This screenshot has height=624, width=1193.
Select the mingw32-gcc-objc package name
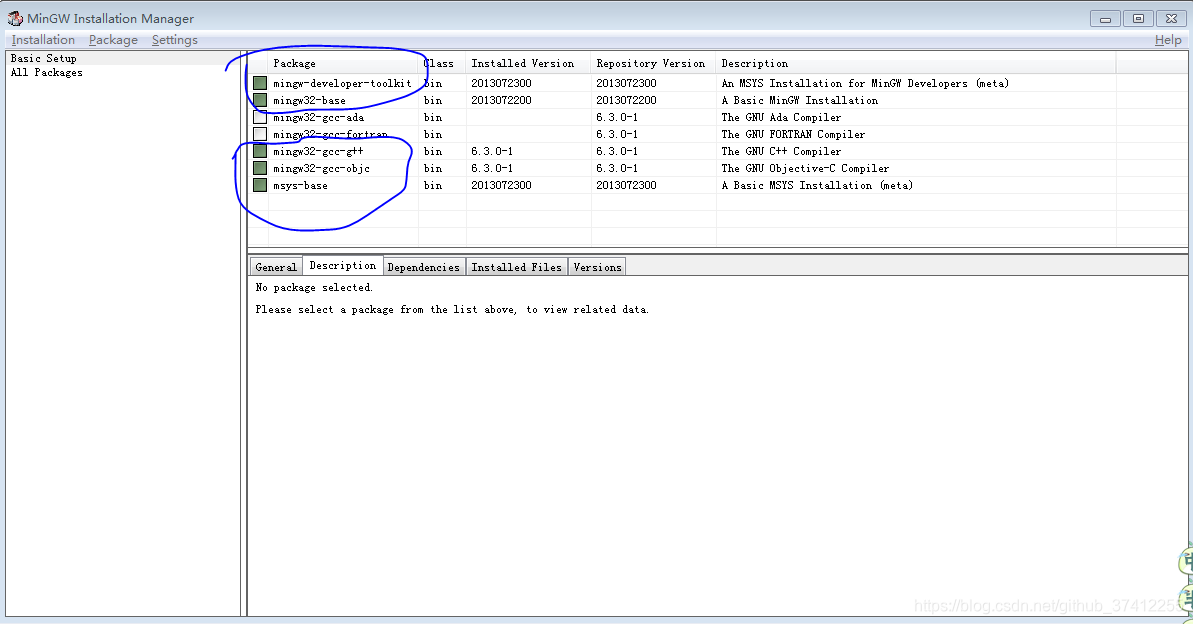pyautogui.click(x=321, y=168)
